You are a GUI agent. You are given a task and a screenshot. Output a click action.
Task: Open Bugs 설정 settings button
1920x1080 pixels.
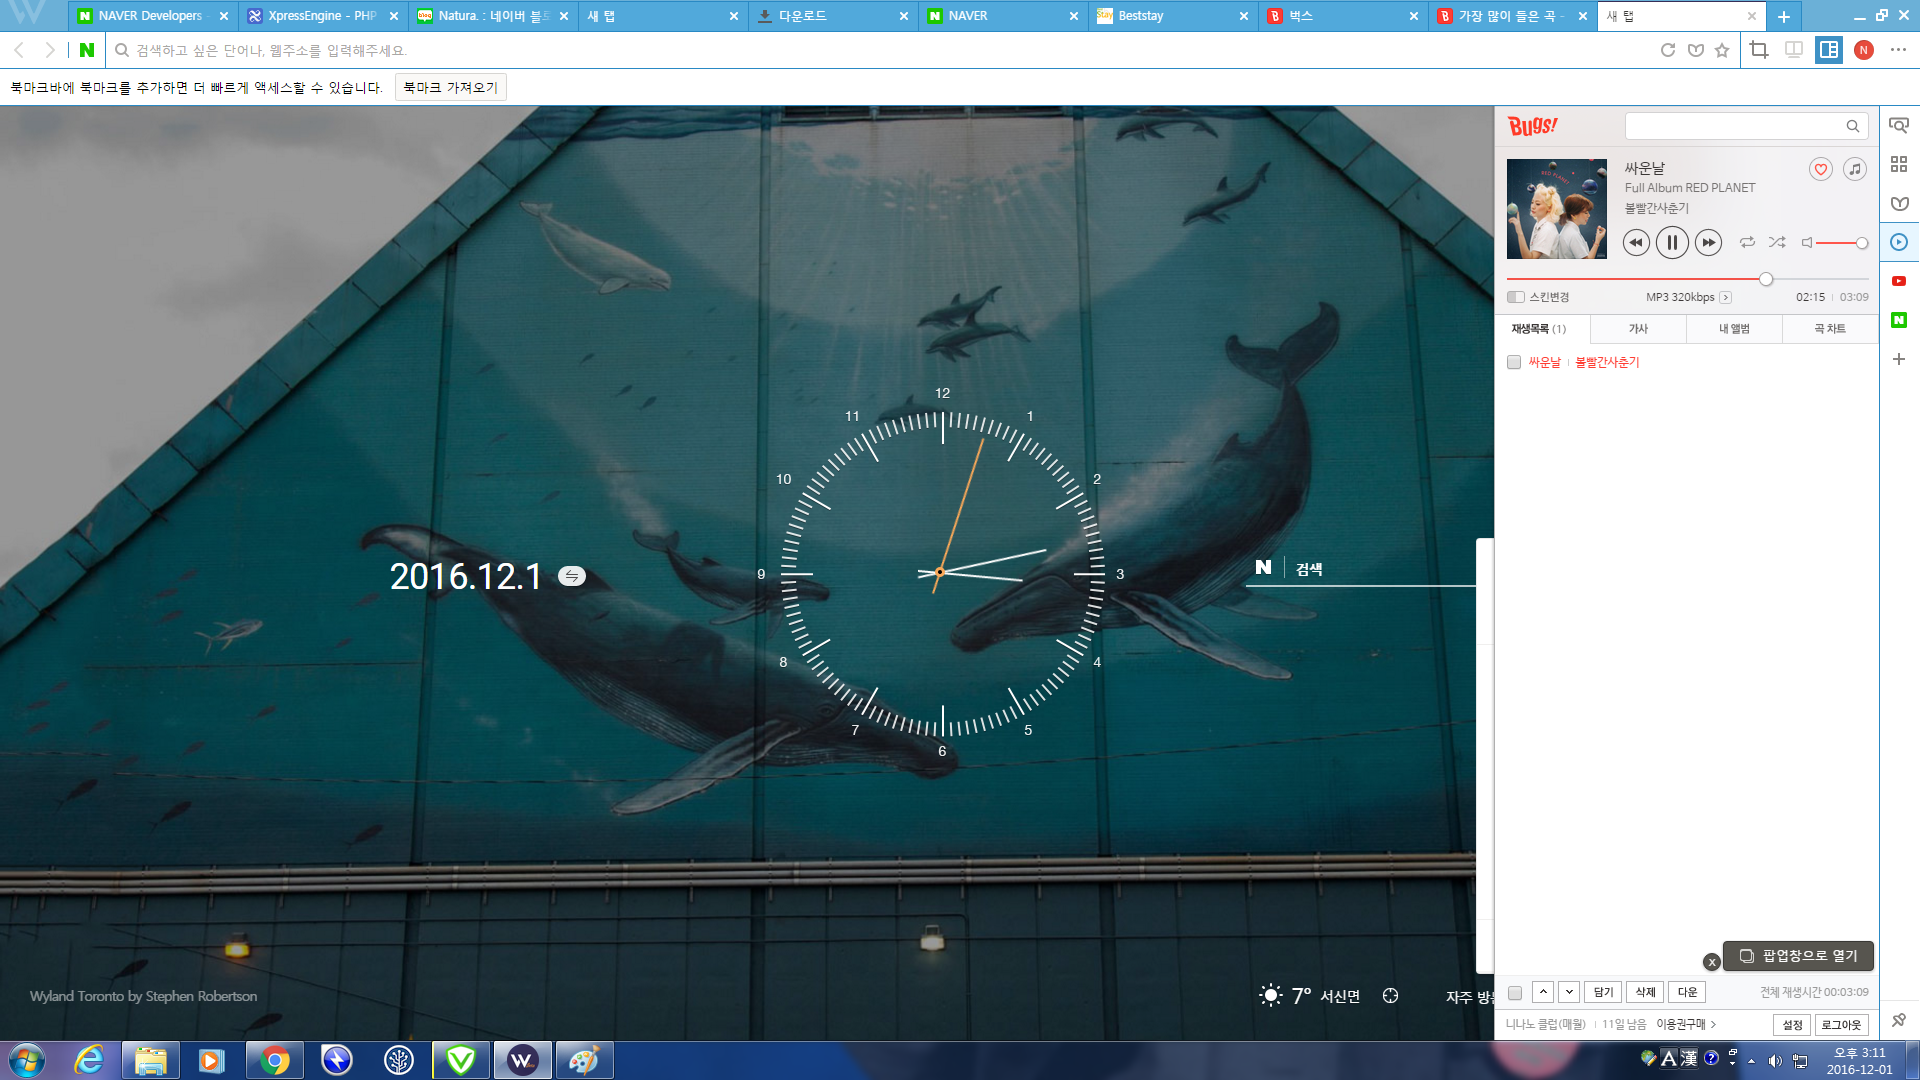pos(1792,1024)
